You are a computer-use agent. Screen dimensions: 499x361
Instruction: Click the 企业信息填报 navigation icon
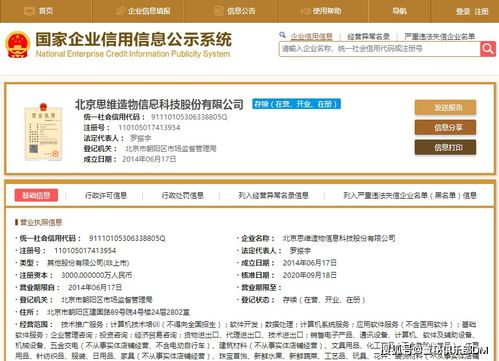(x=120, y=11)
